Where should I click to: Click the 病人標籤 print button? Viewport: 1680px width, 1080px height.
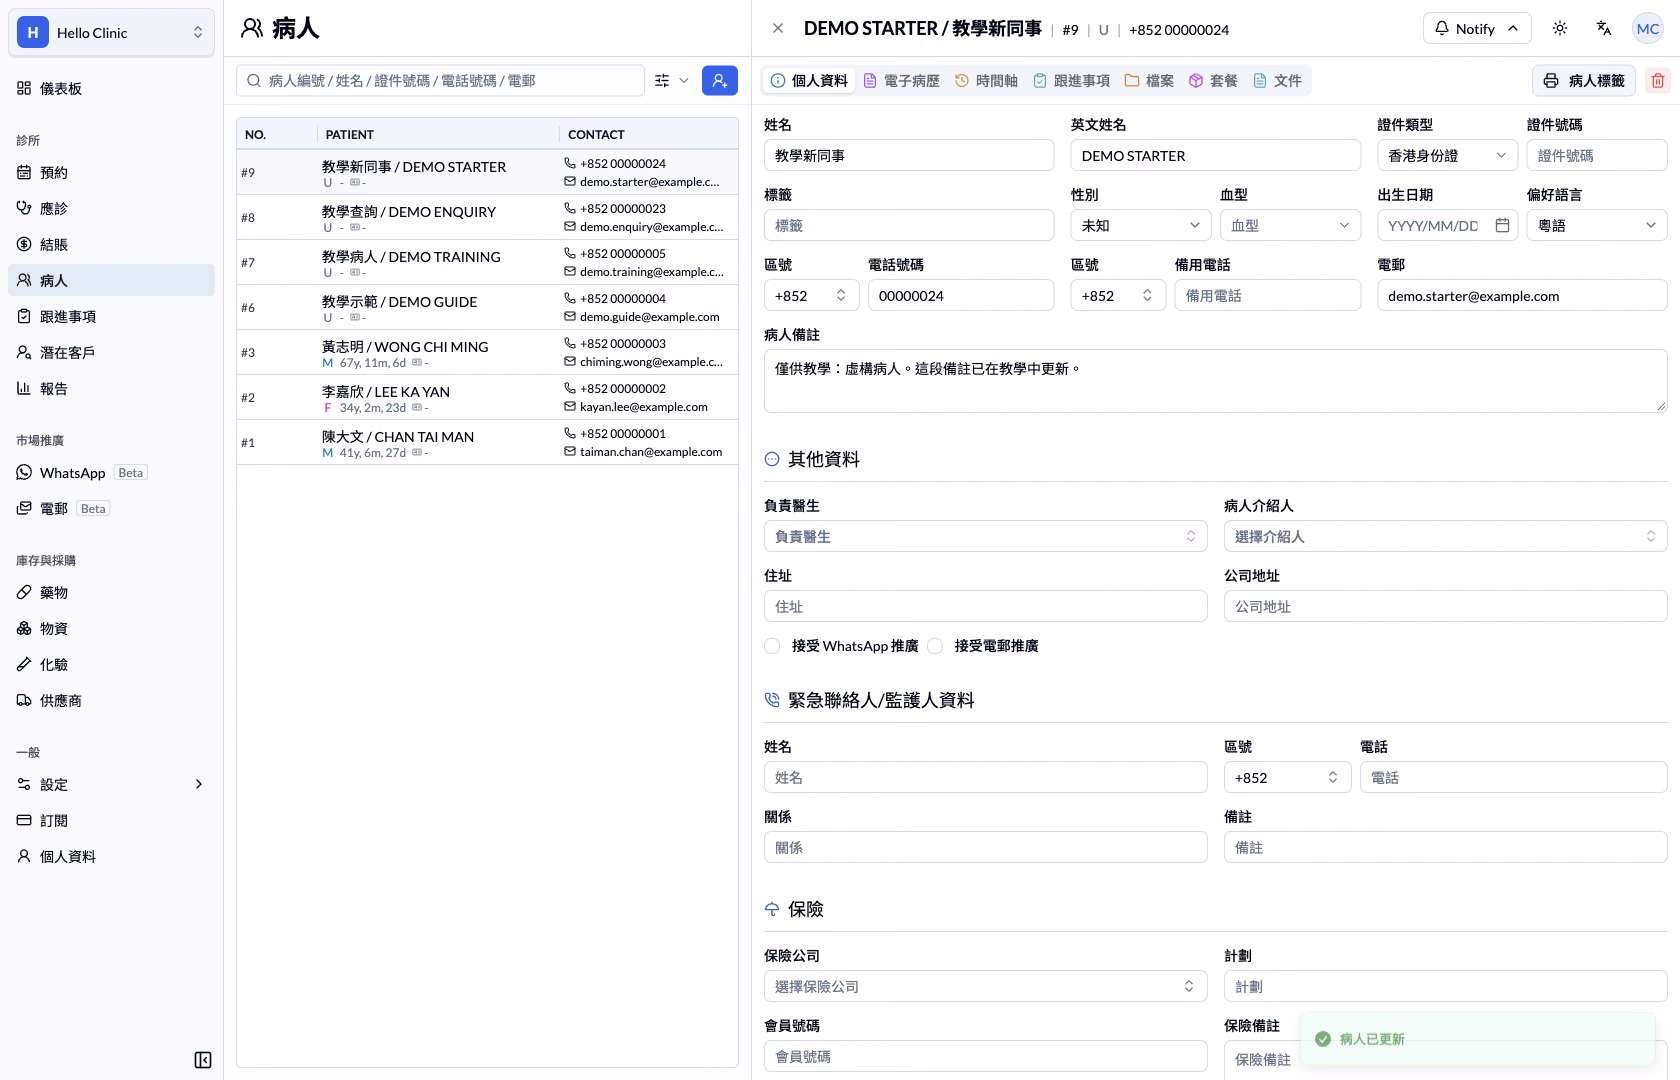(x=1584, y=80)
